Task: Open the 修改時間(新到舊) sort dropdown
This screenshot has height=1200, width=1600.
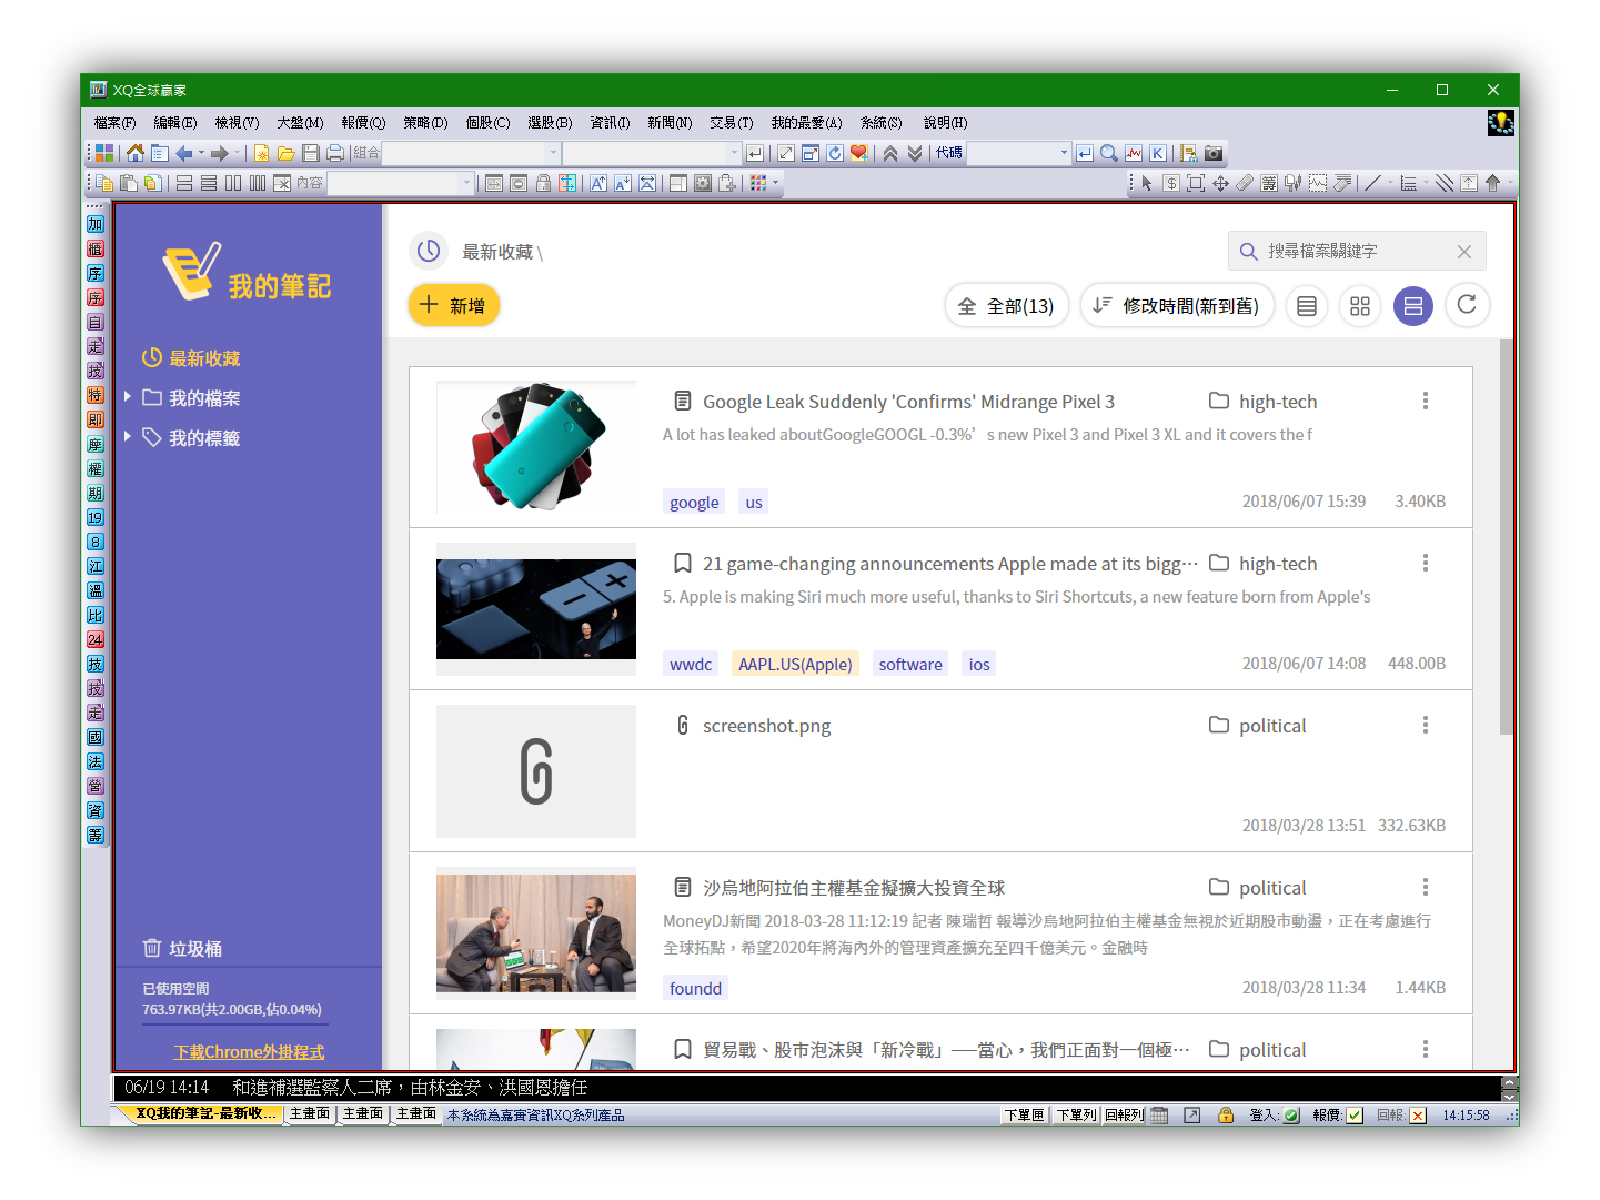Action: point(1176,306)
